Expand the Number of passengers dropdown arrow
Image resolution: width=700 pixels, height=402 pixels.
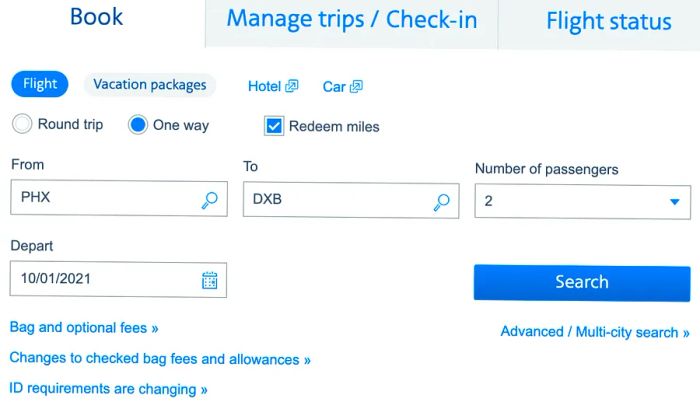(675, 202)
